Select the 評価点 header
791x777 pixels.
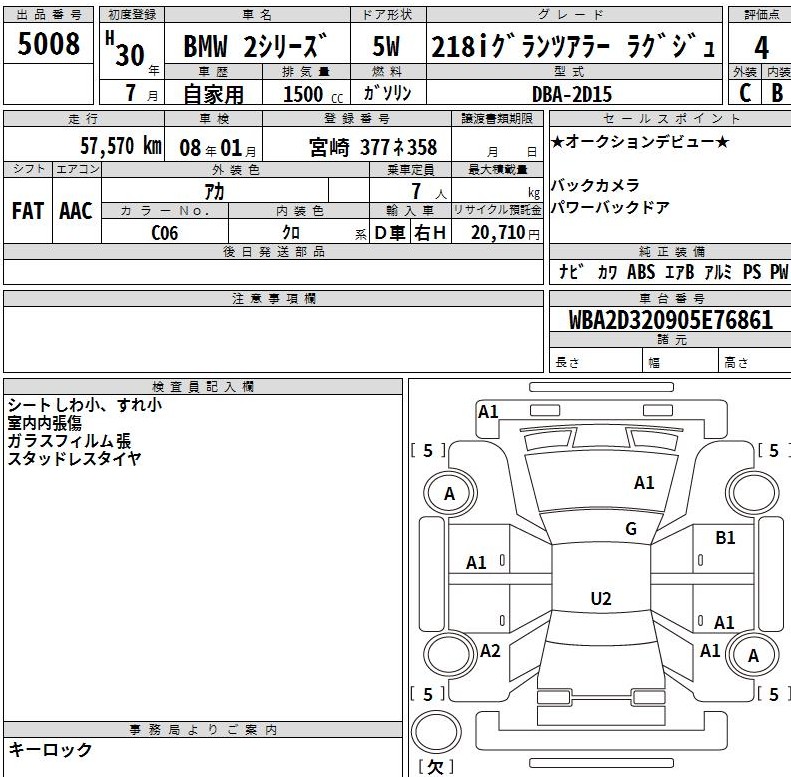click(x=761, y=15)
